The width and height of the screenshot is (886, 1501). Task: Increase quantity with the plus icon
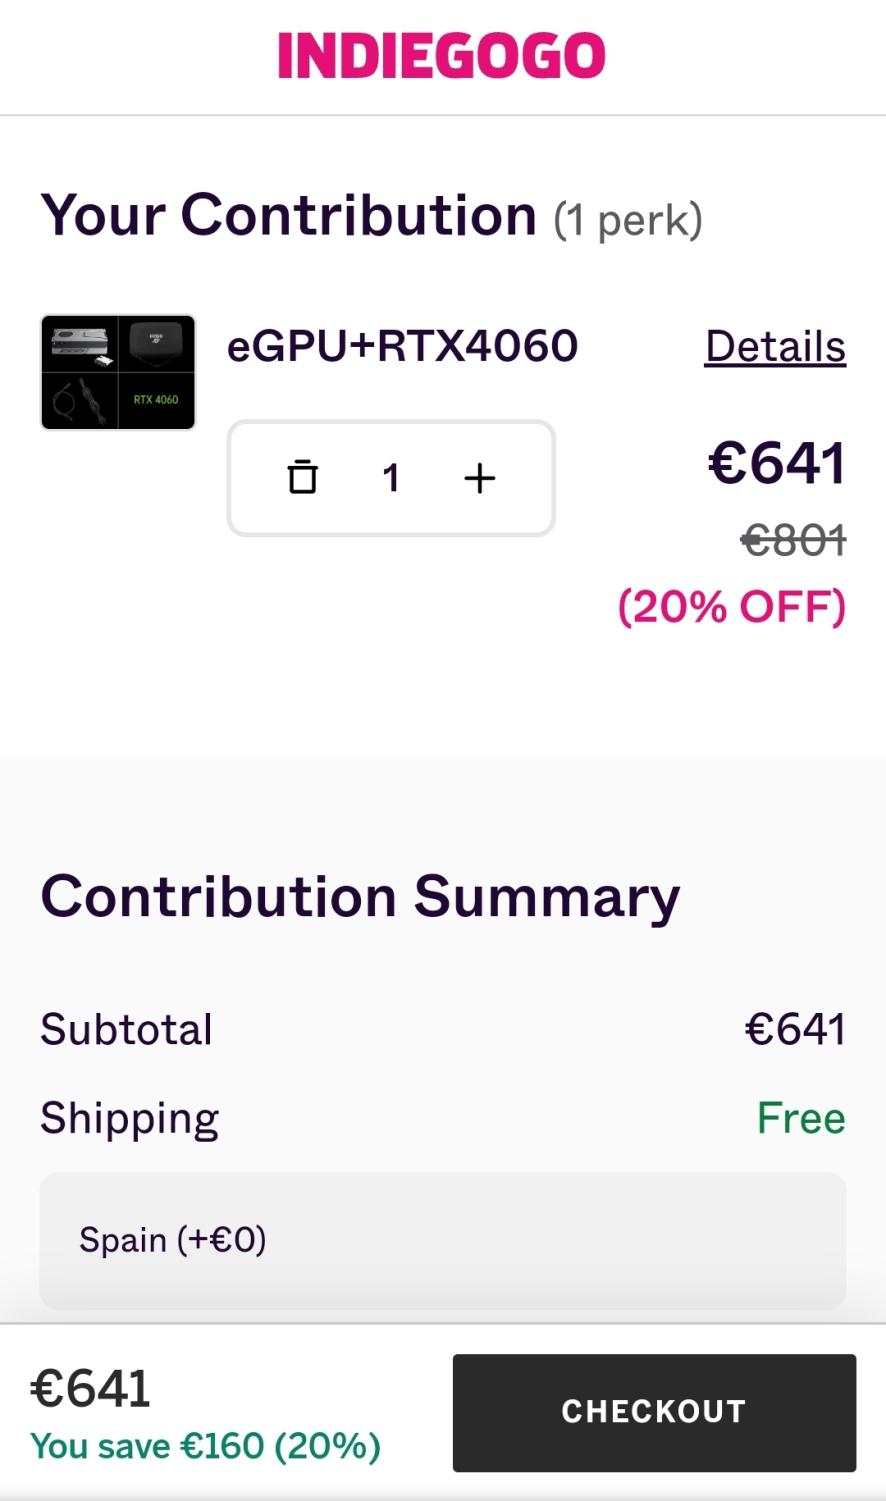(480, 478)
